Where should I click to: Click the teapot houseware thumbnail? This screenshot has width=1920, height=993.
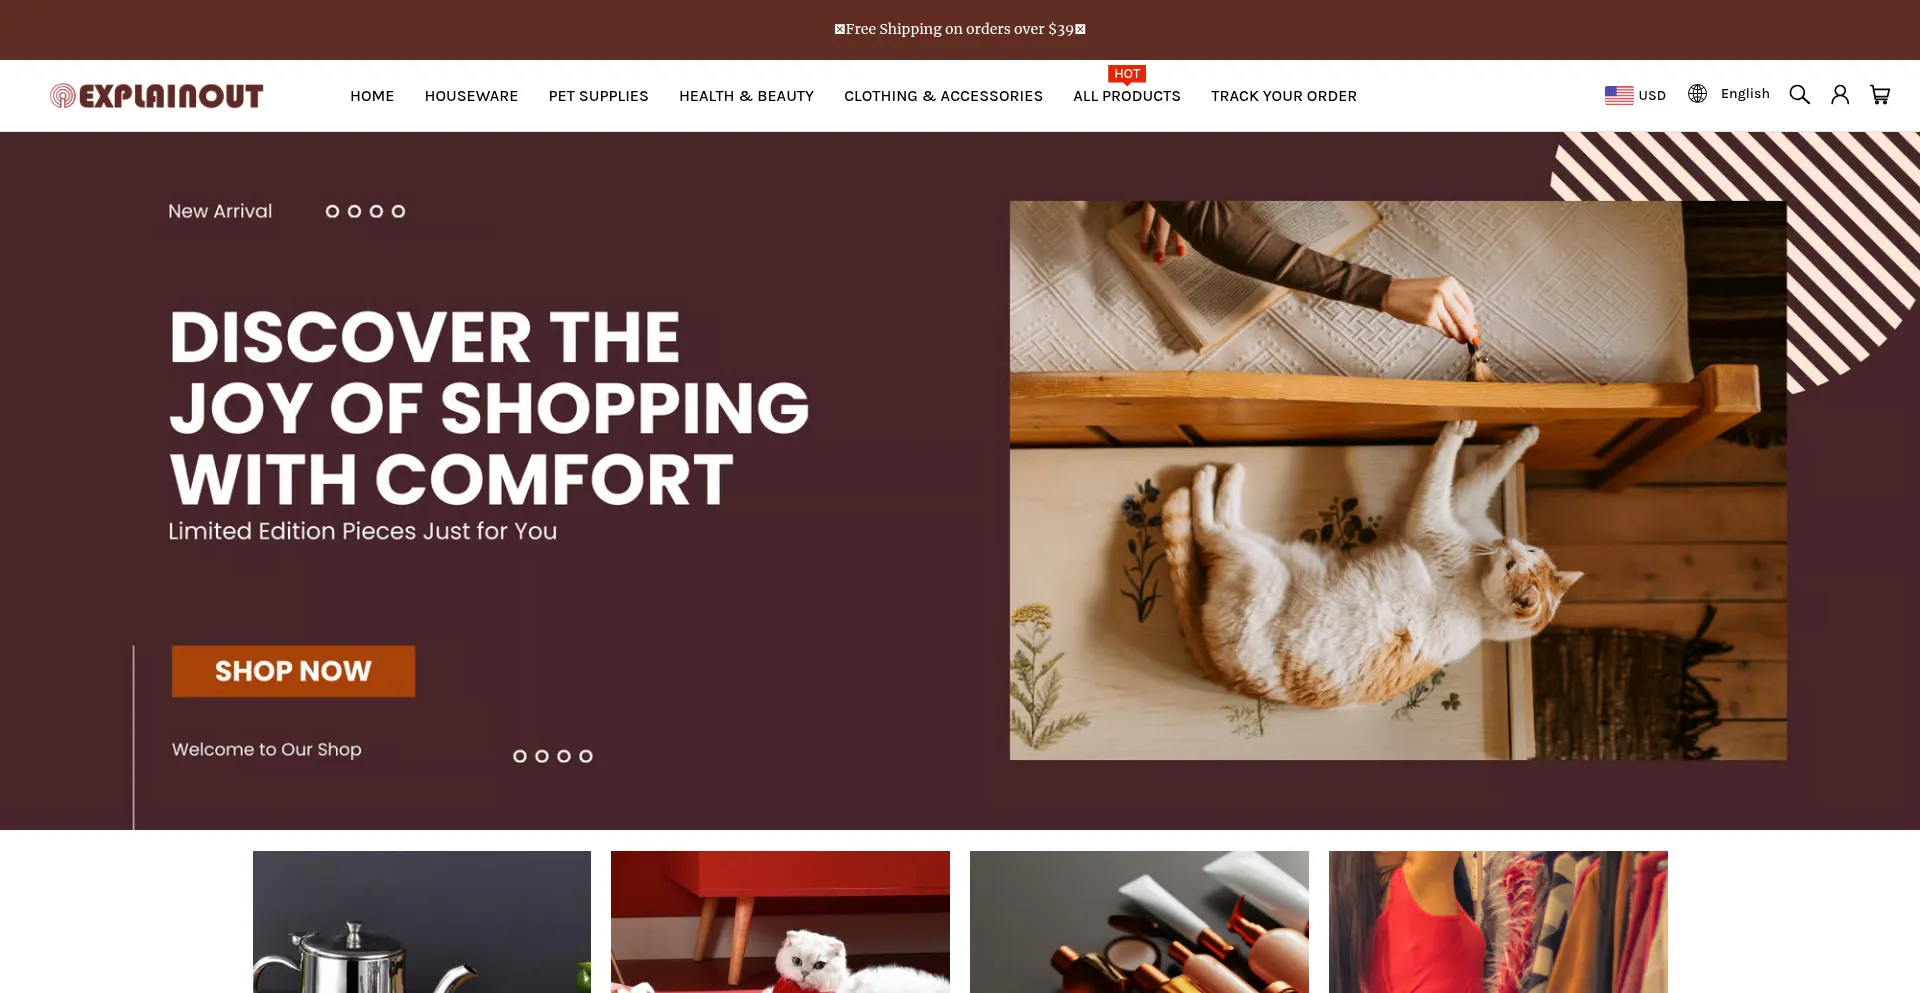coord(422,922)
